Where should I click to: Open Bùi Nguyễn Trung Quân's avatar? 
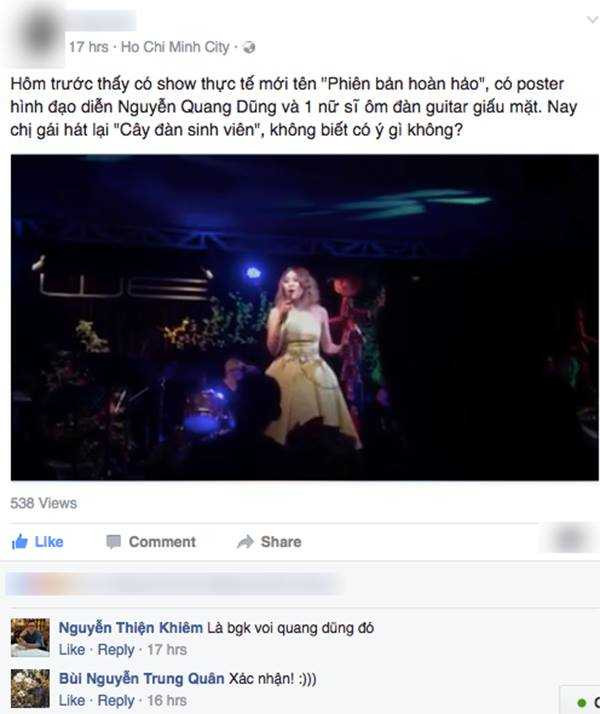[30, 688]
